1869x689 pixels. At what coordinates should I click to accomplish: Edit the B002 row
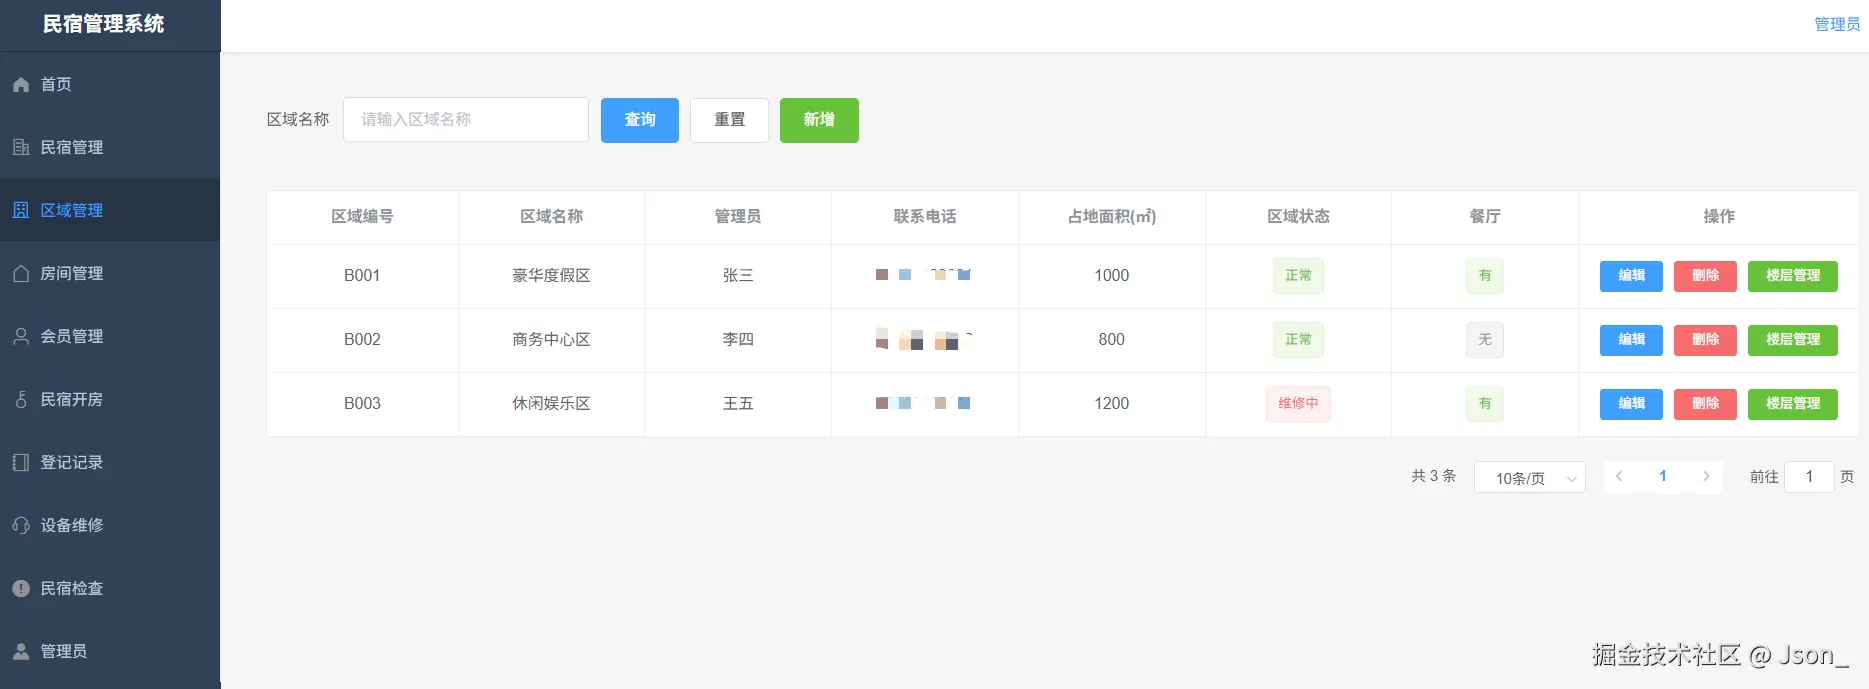(1631, 340)
